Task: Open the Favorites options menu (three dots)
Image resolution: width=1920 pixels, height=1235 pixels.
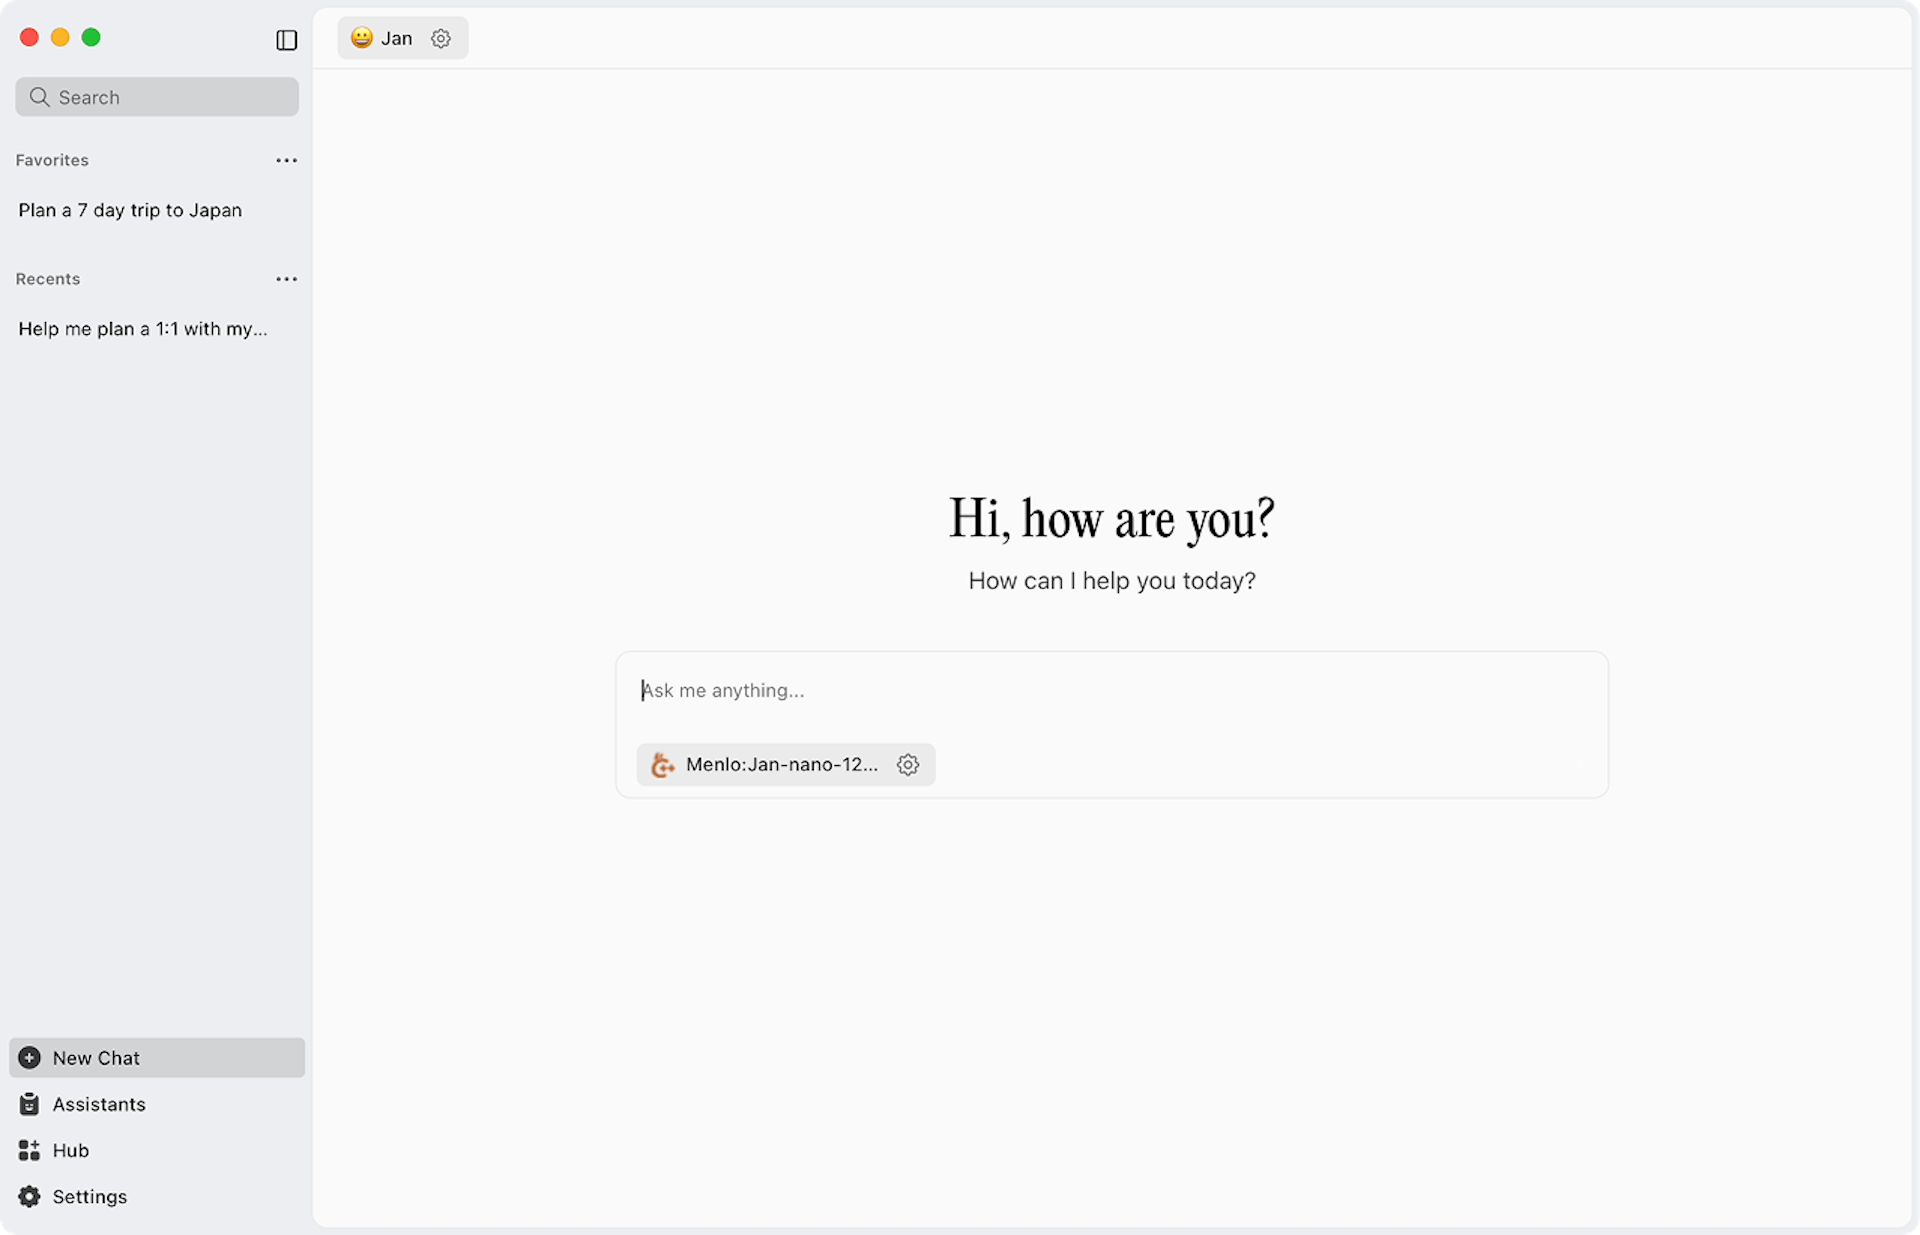Action: pyautogui.click(x=286, y=160)
